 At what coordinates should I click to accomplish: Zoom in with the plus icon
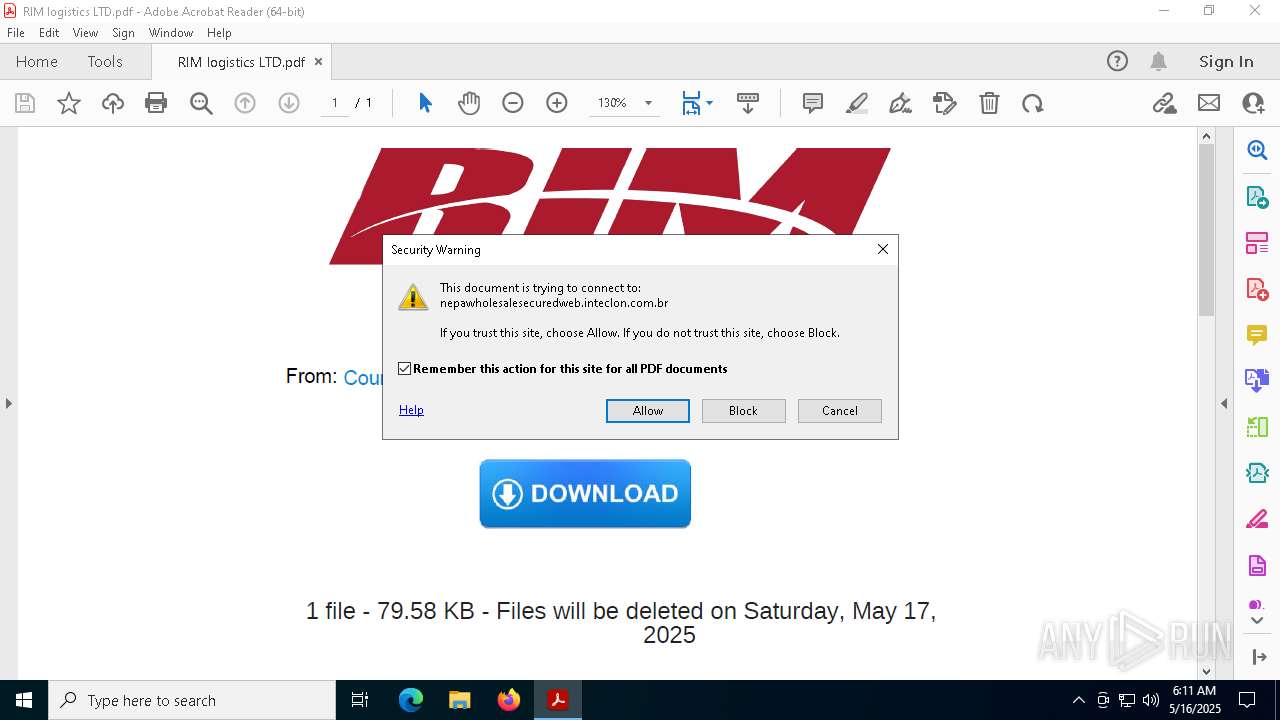coord(557,103)
